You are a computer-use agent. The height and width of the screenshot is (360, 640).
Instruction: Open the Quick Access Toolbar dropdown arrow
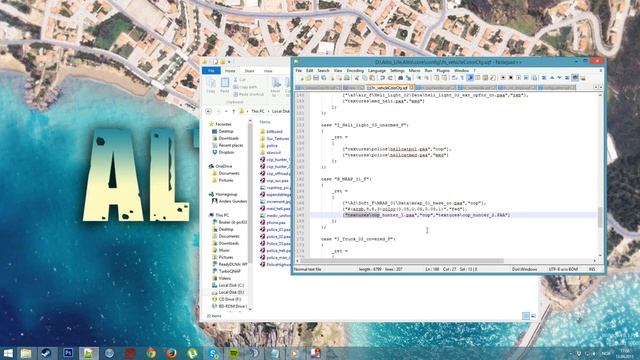[229, 62]
